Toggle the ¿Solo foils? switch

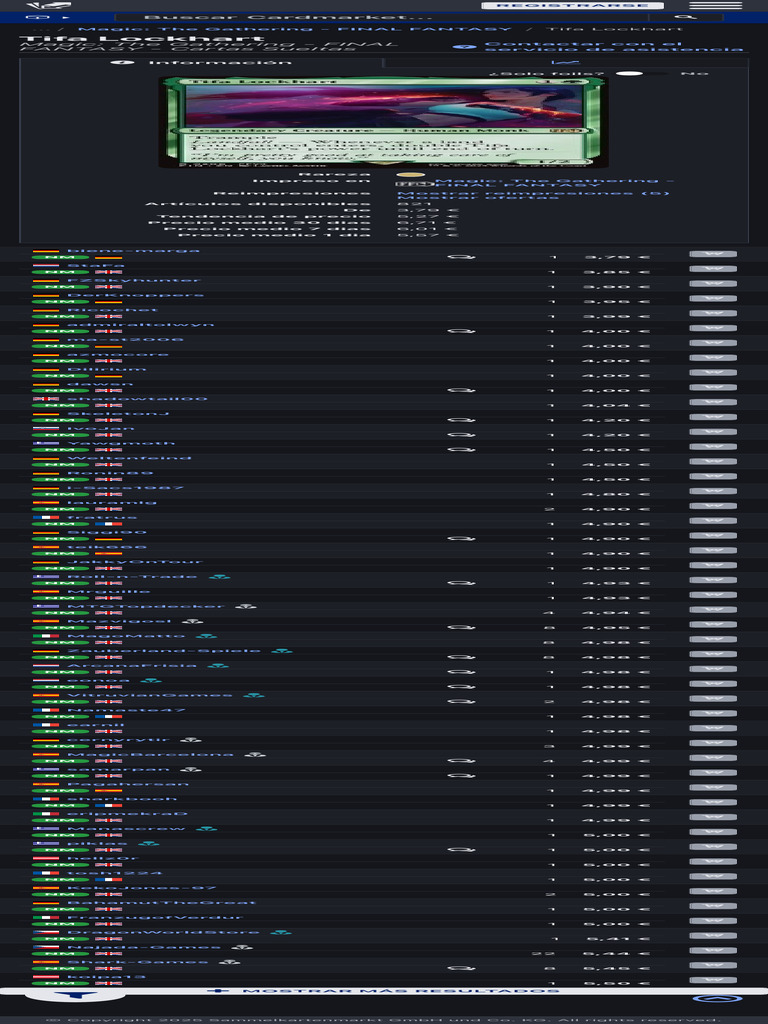[x=641, y=73]
